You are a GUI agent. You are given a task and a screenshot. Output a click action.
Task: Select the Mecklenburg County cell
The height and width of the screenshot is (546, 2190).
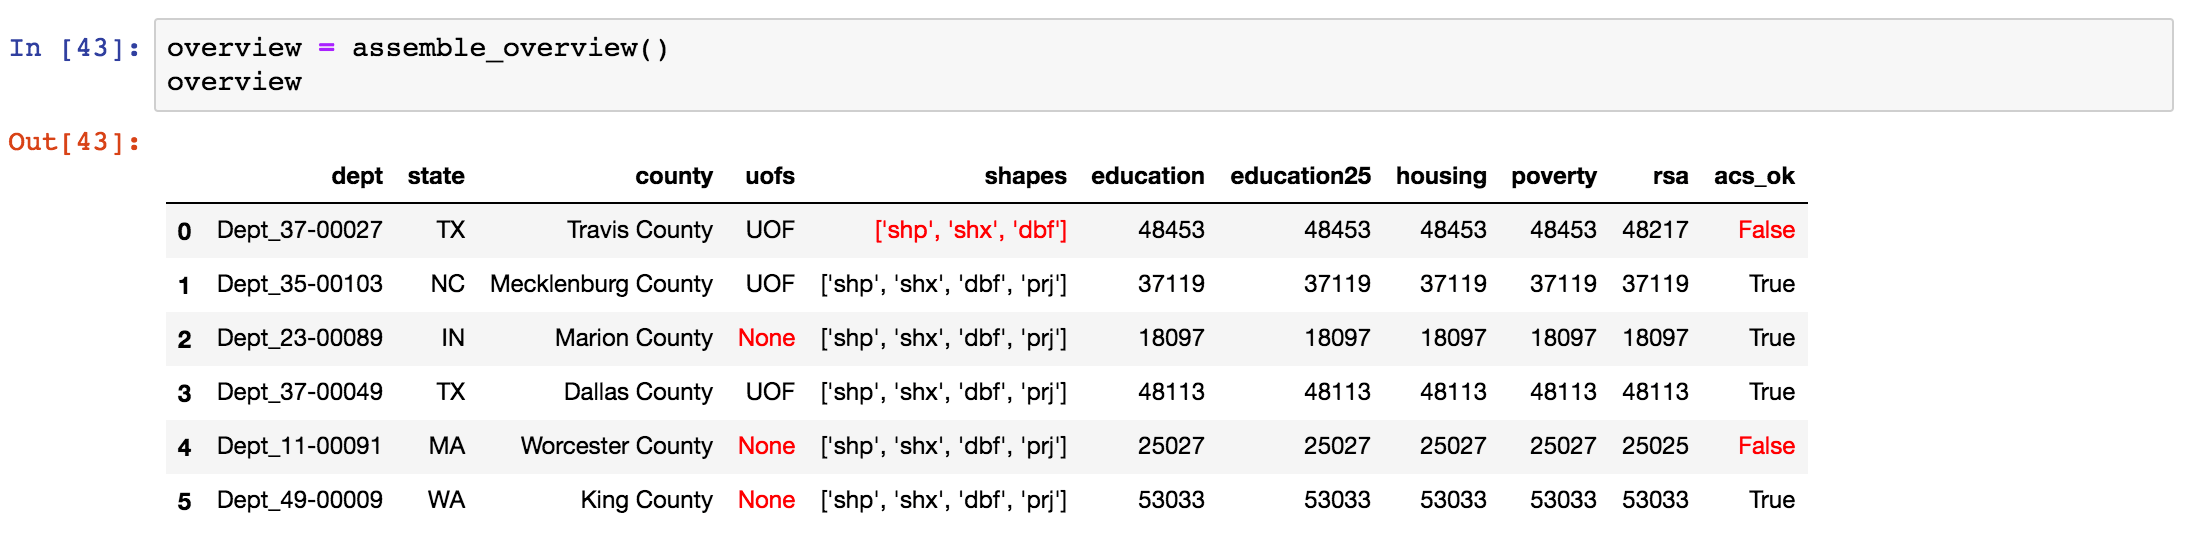(x=601, y=284)
